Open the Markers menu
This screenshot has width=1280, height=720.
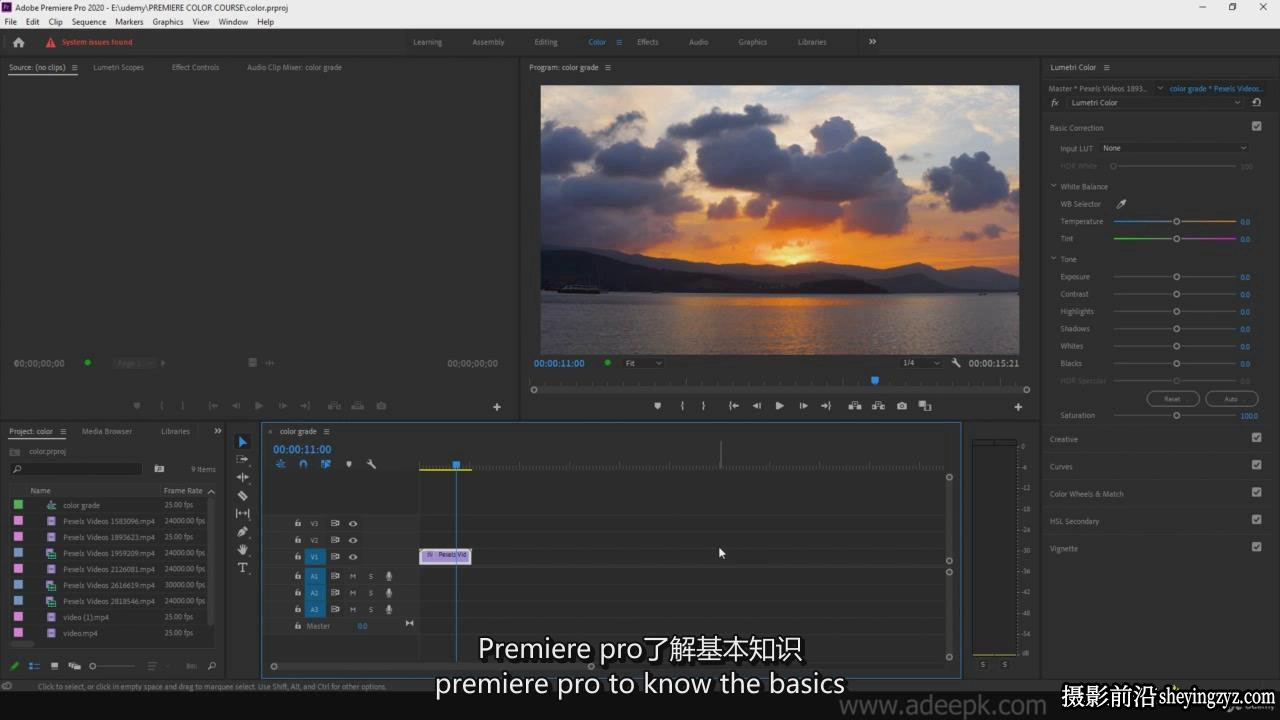tap(129, 21)
